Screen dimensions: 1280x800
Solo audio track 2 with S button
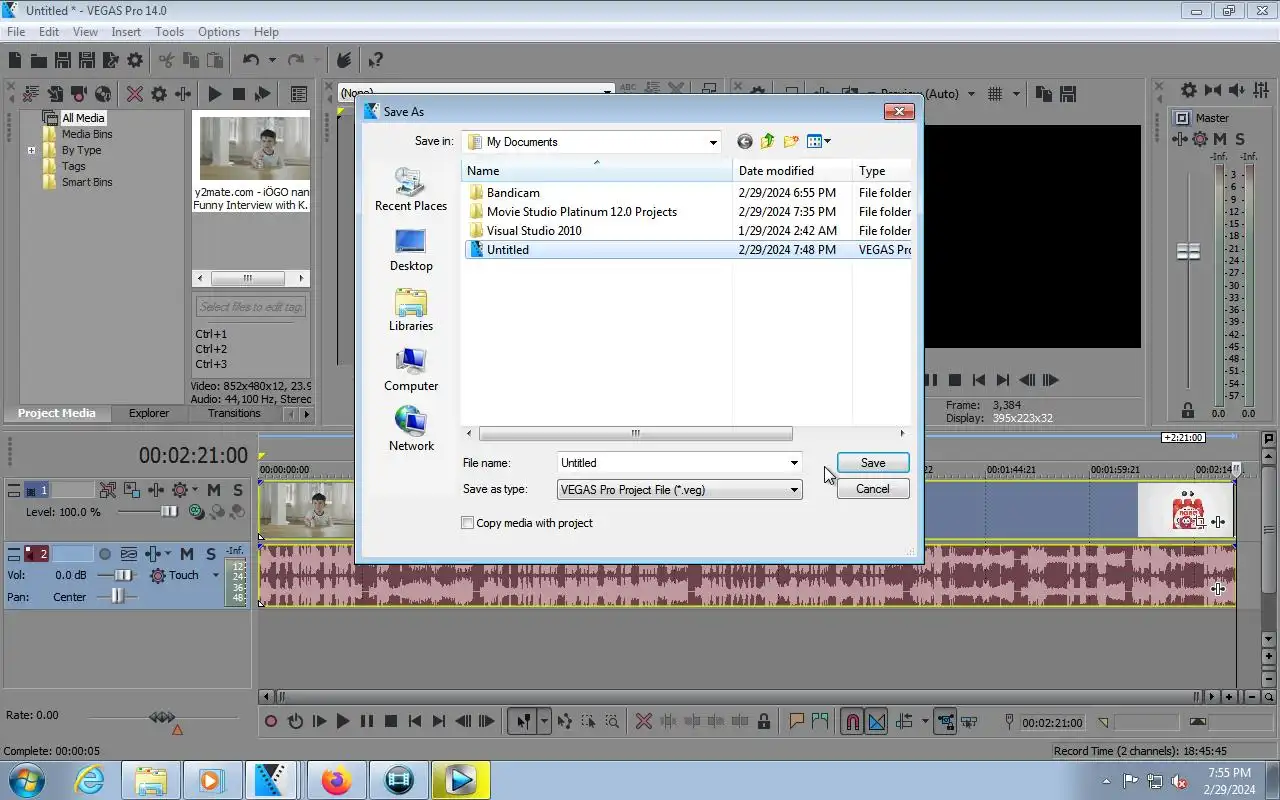pyautogui.click(x=211, y=553)
